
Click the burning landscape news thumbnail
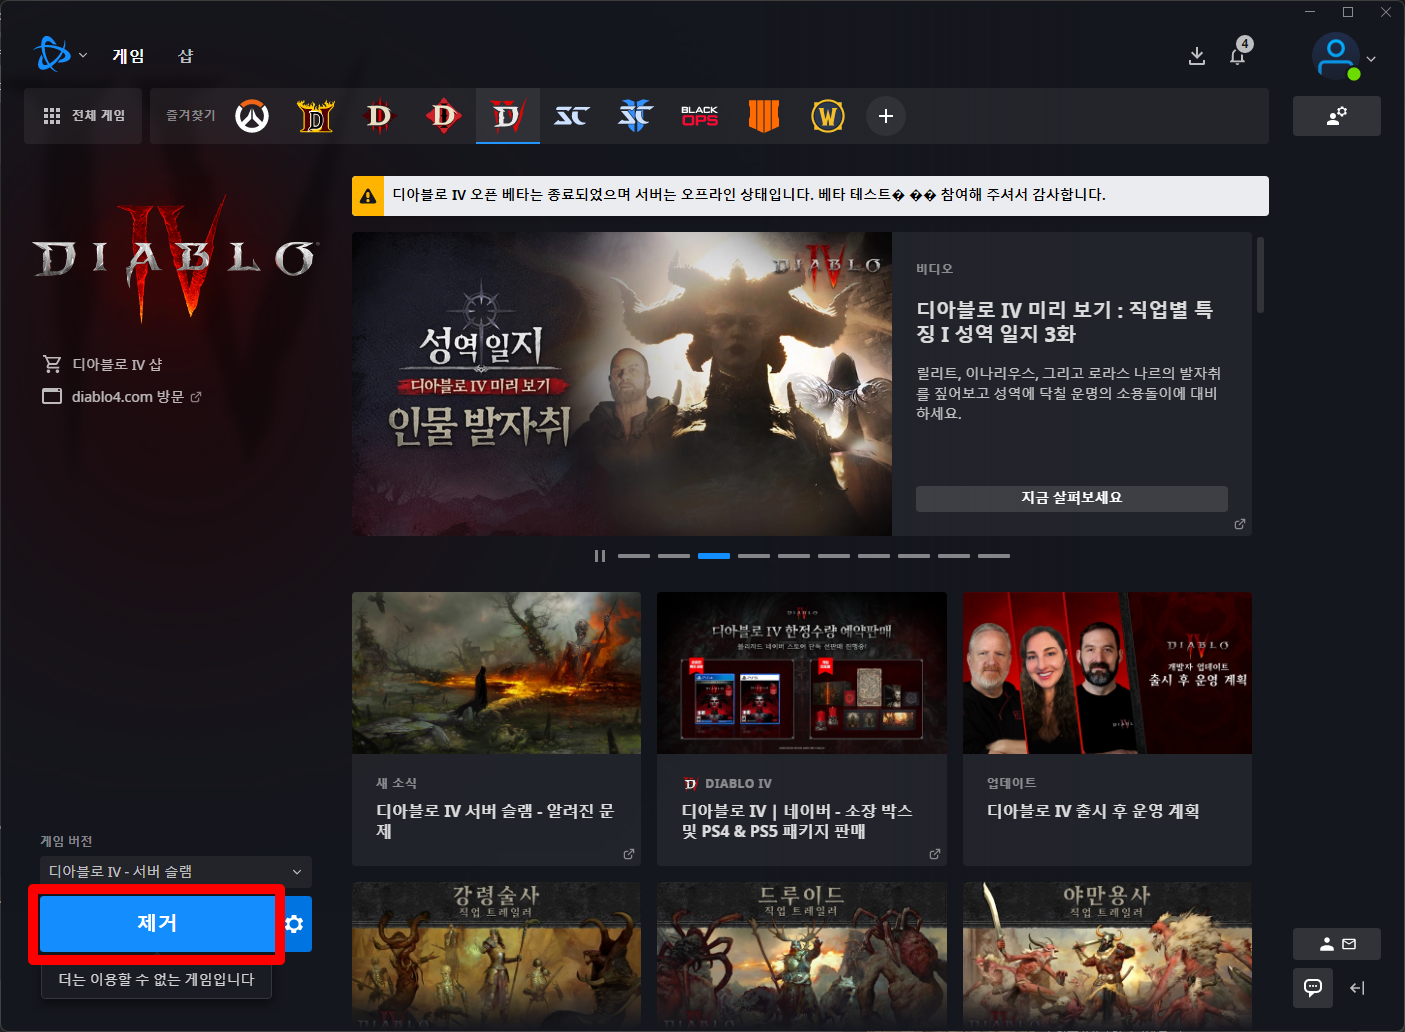(496, 673)
